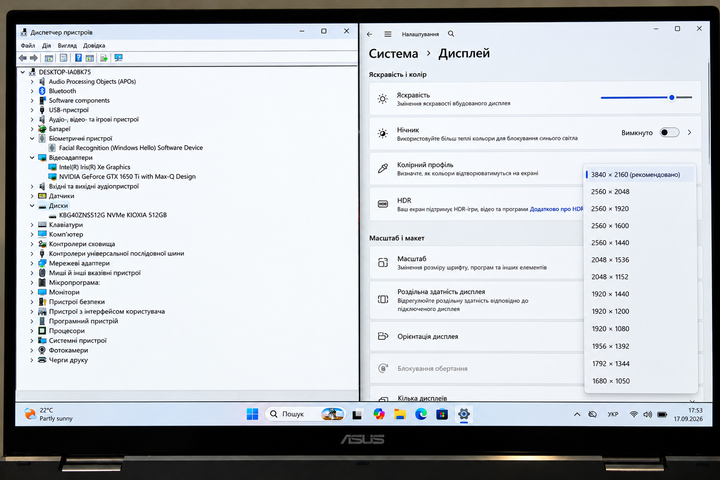Open the Дія menu

coord(46,45)
